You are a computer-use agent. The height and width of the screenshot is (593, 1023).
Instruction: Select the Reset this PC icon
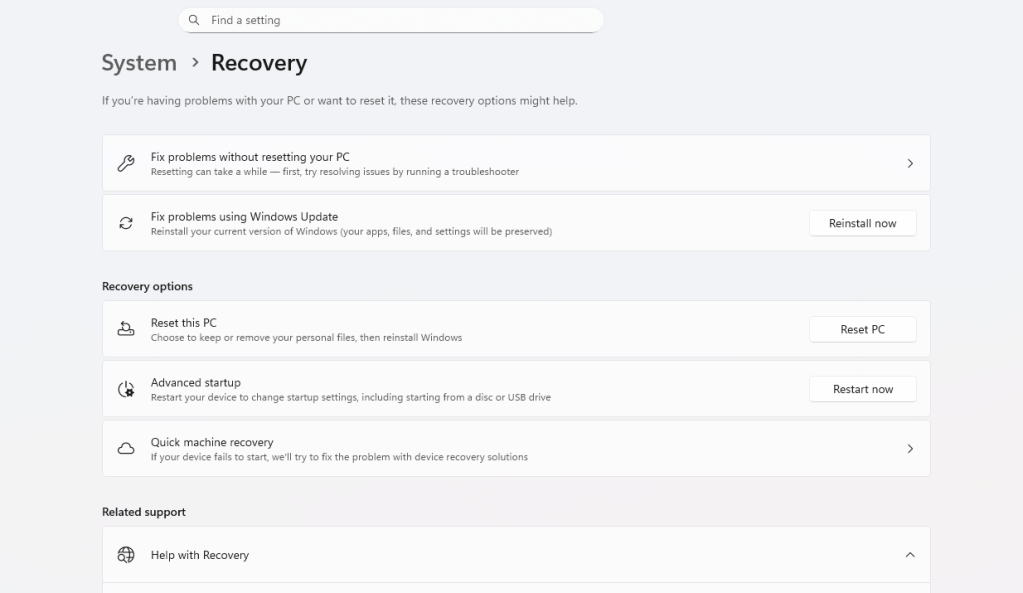(124, 329)
